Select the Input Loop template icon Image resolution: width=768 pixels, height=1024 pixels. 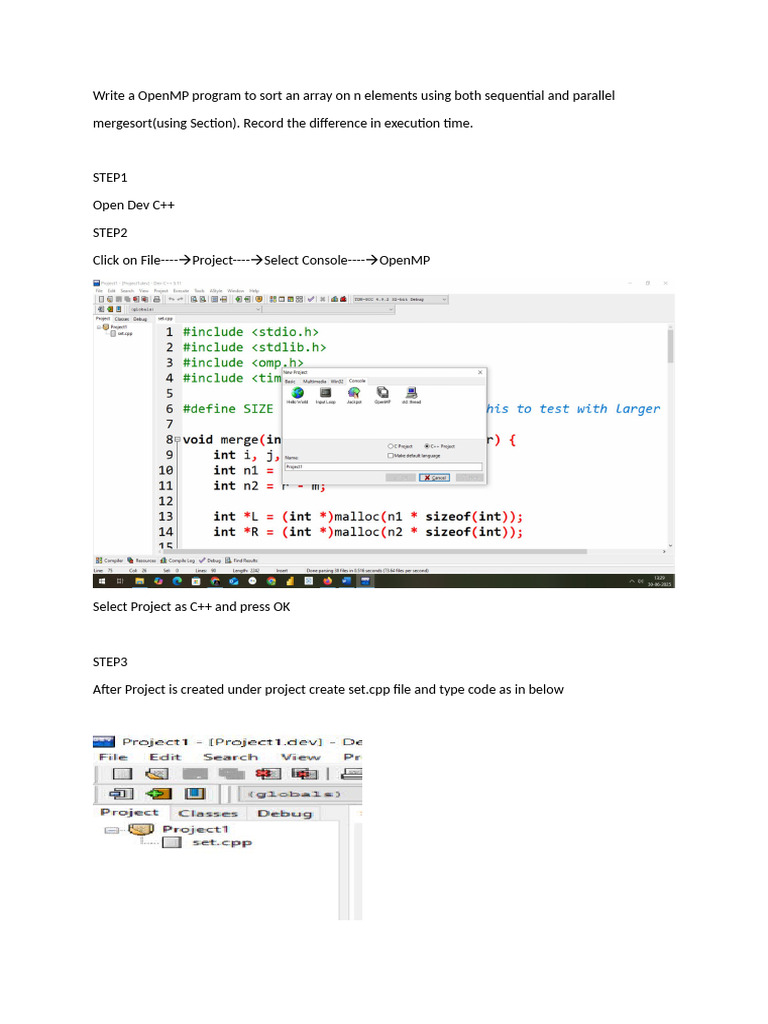(x=326, y=395)
